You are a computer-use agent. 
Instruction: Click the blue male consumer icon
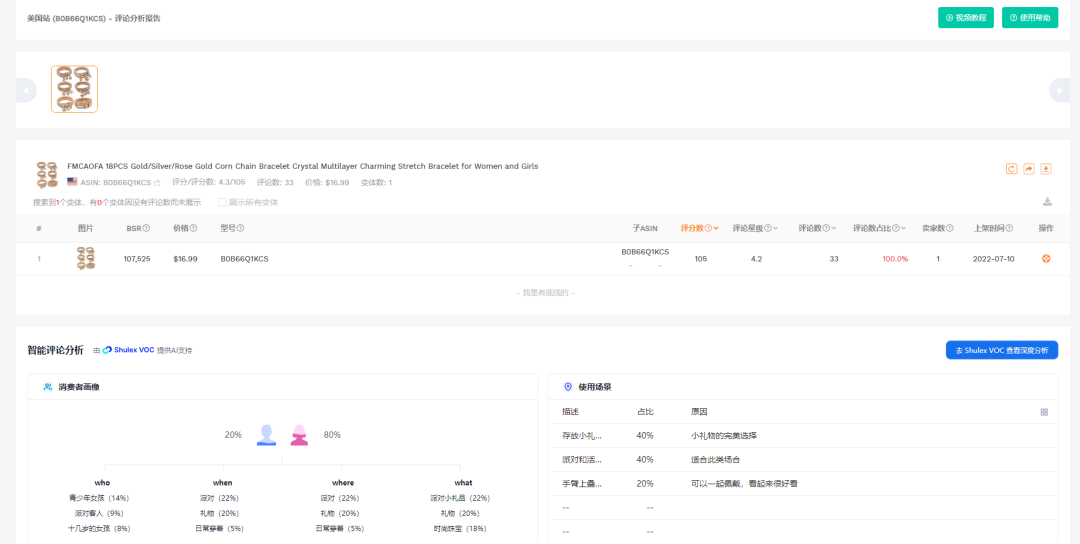pos(267,435)
